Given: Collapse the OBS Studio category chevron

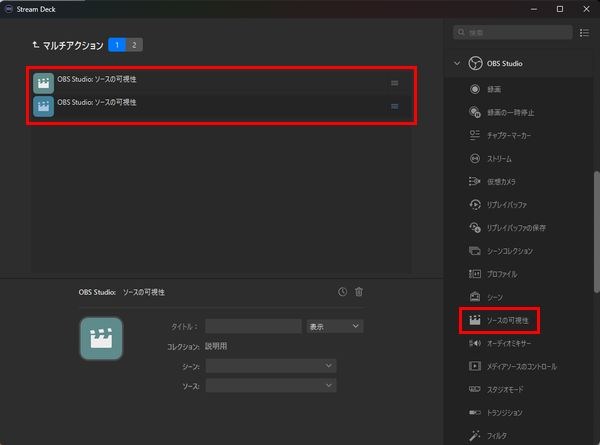Looking at the screenshot, I should 457,64.
